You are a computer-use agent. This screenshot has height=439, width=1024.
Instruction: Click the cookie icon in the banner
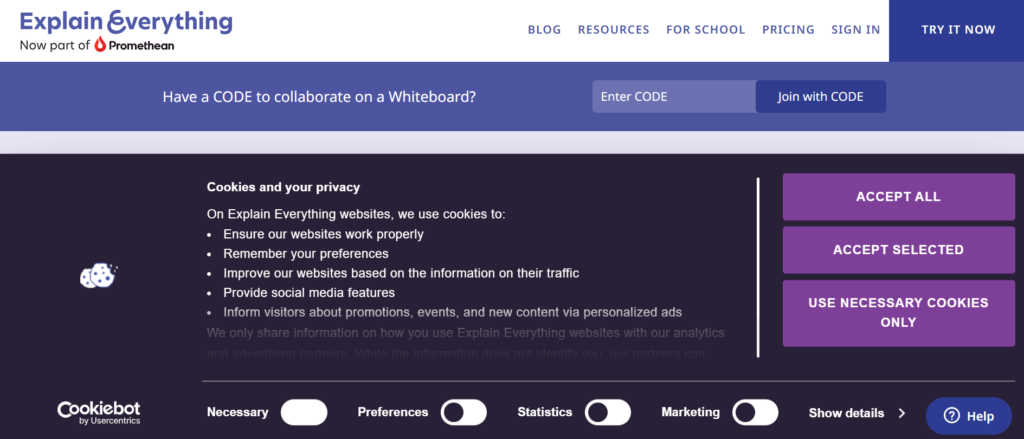(98, 275)
